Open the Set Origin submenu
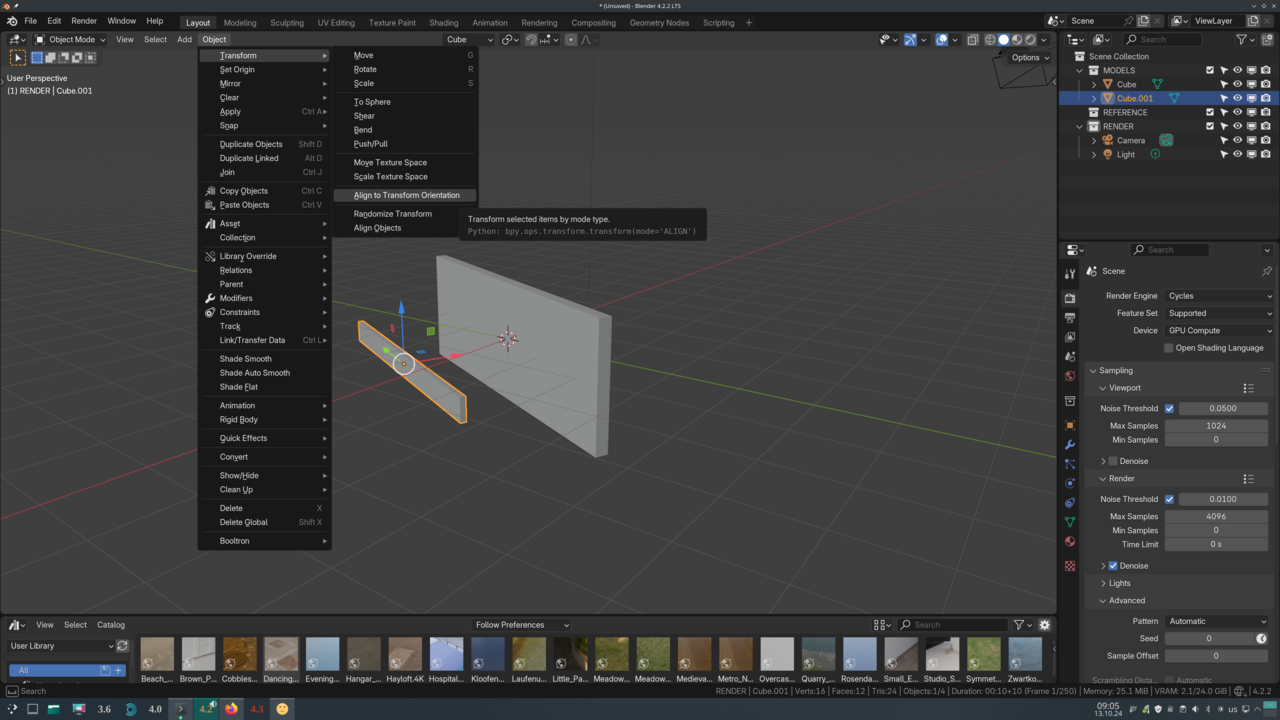Screen dimensions: 1280x720 (x=265, y=70)
